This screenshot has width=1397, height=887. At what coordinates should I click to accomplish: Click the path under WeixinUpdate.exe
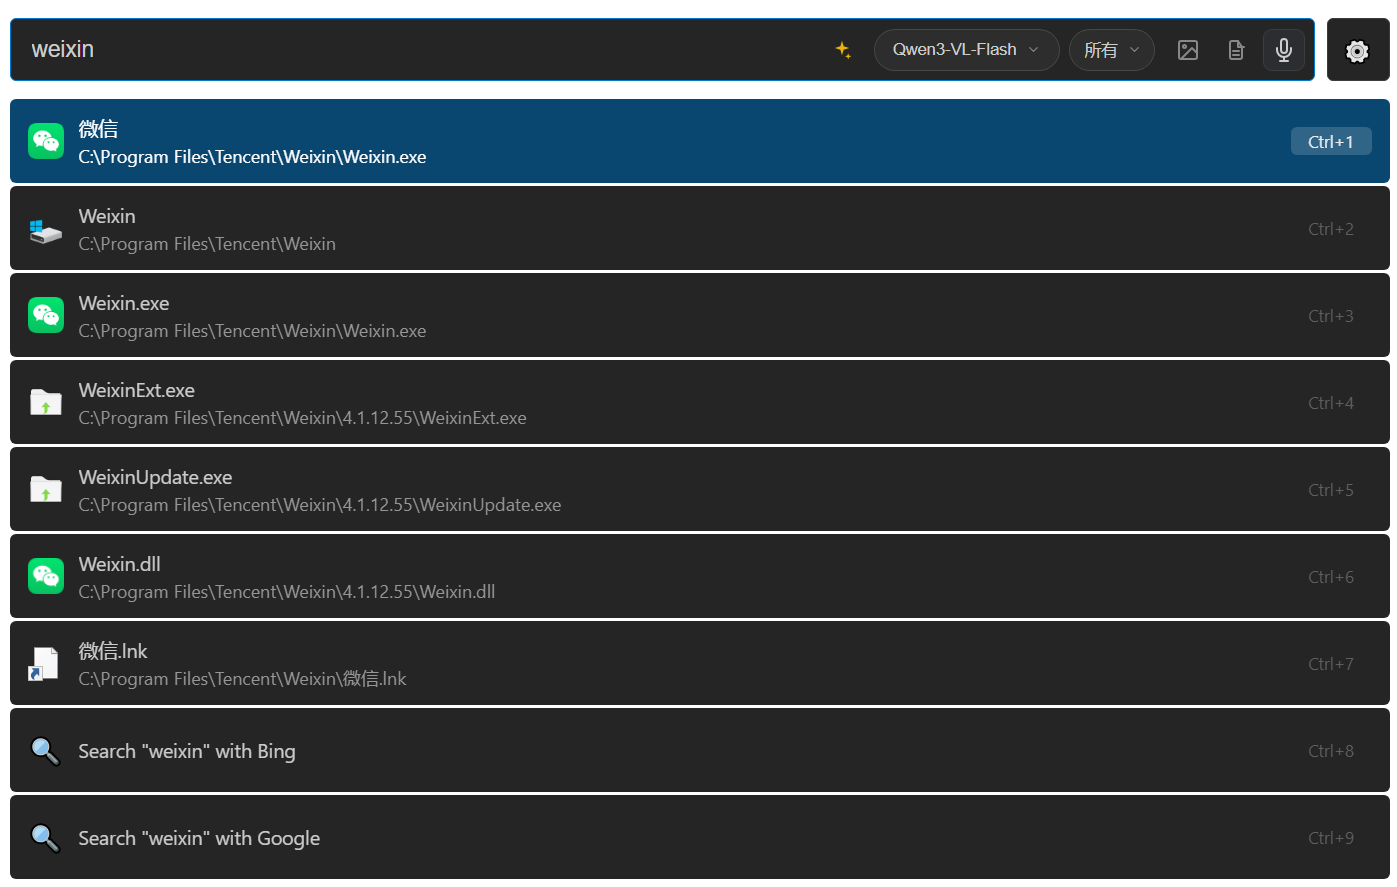pyautogui.click(x=320, y=505)
